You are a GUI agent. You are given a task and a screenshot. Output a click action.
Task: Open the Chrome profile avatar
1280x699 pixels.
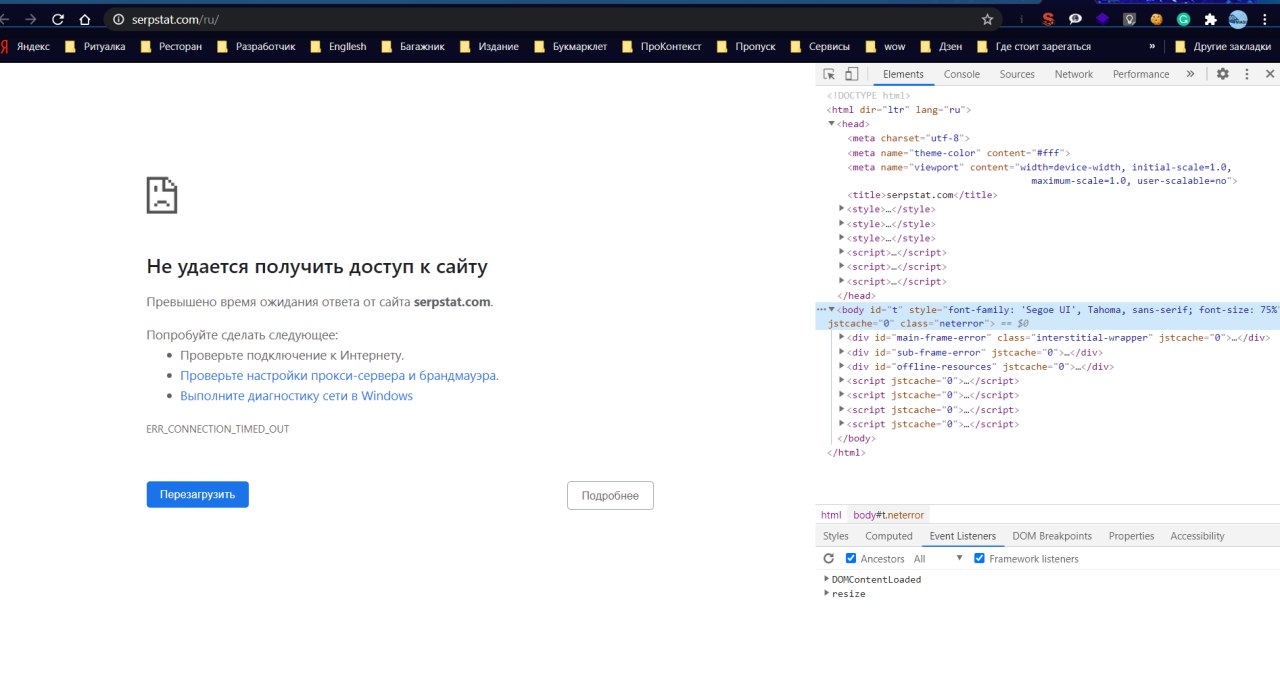click(1238, 19)
